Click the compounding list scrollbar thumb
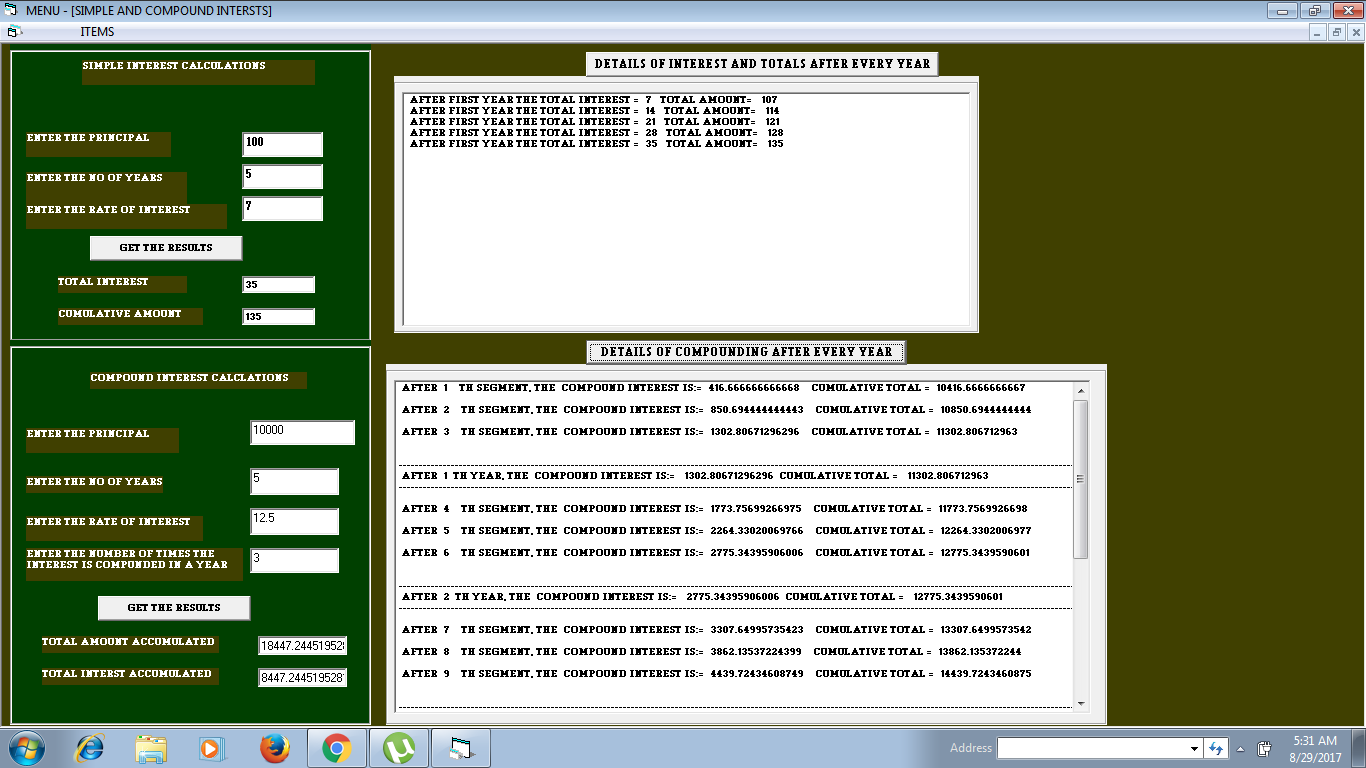Screen dimensions: 1366x768 [1080, 479]
